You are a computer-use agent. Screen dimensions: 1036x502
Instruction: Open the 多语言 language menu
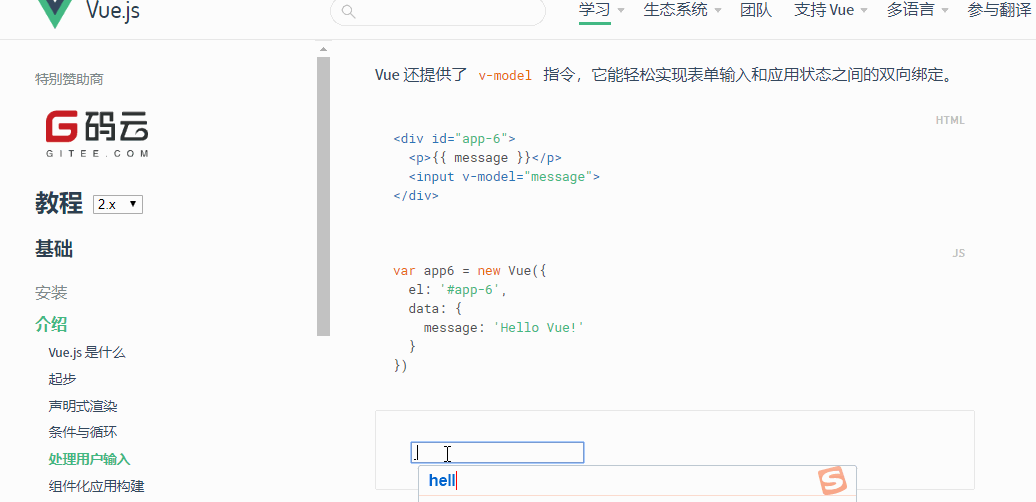[x=917, y=10]
